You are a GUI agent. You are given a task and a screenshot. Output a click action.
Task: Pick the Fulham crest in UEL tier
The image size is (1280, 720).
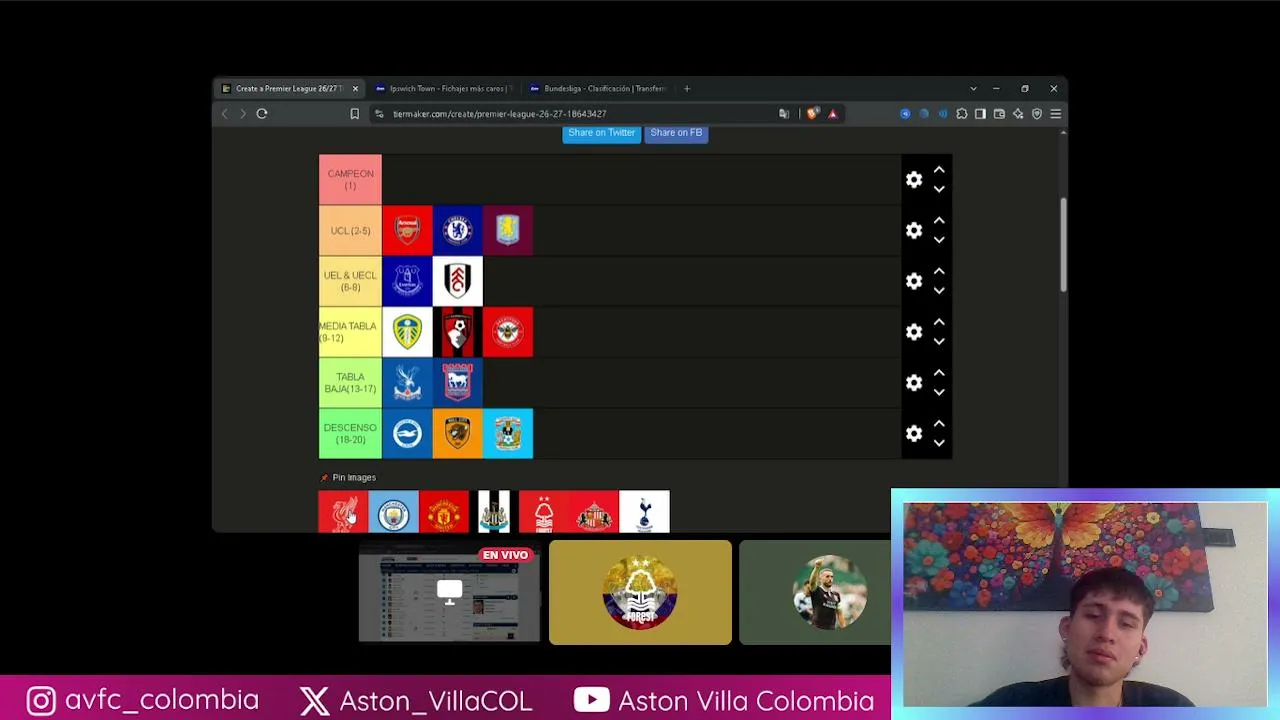[458, 281]
